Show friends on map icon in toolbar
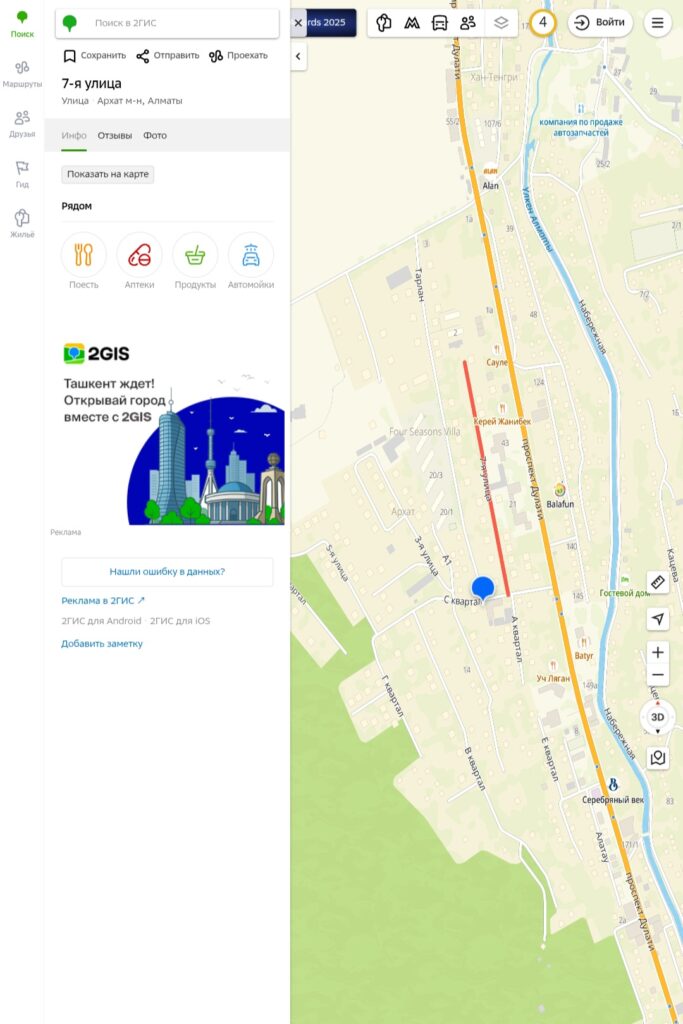 click(x=468, y=23)
